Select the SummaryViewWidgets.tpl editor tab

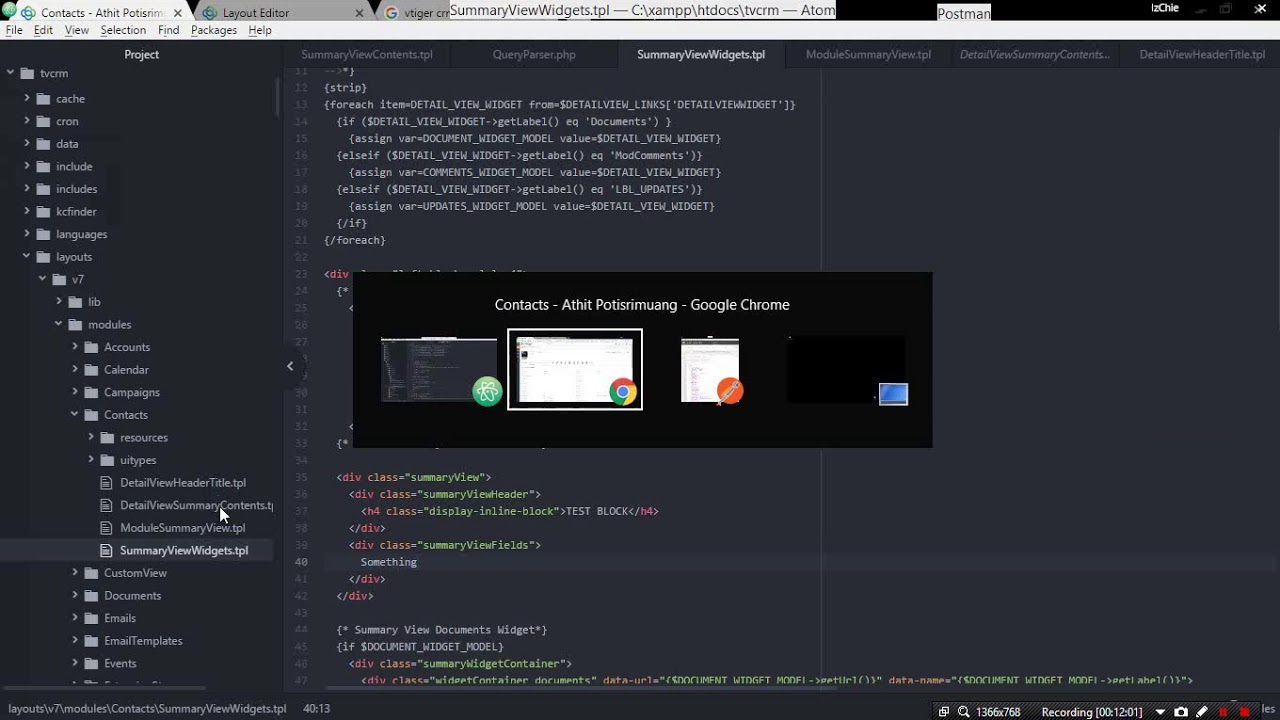[701, 54]
